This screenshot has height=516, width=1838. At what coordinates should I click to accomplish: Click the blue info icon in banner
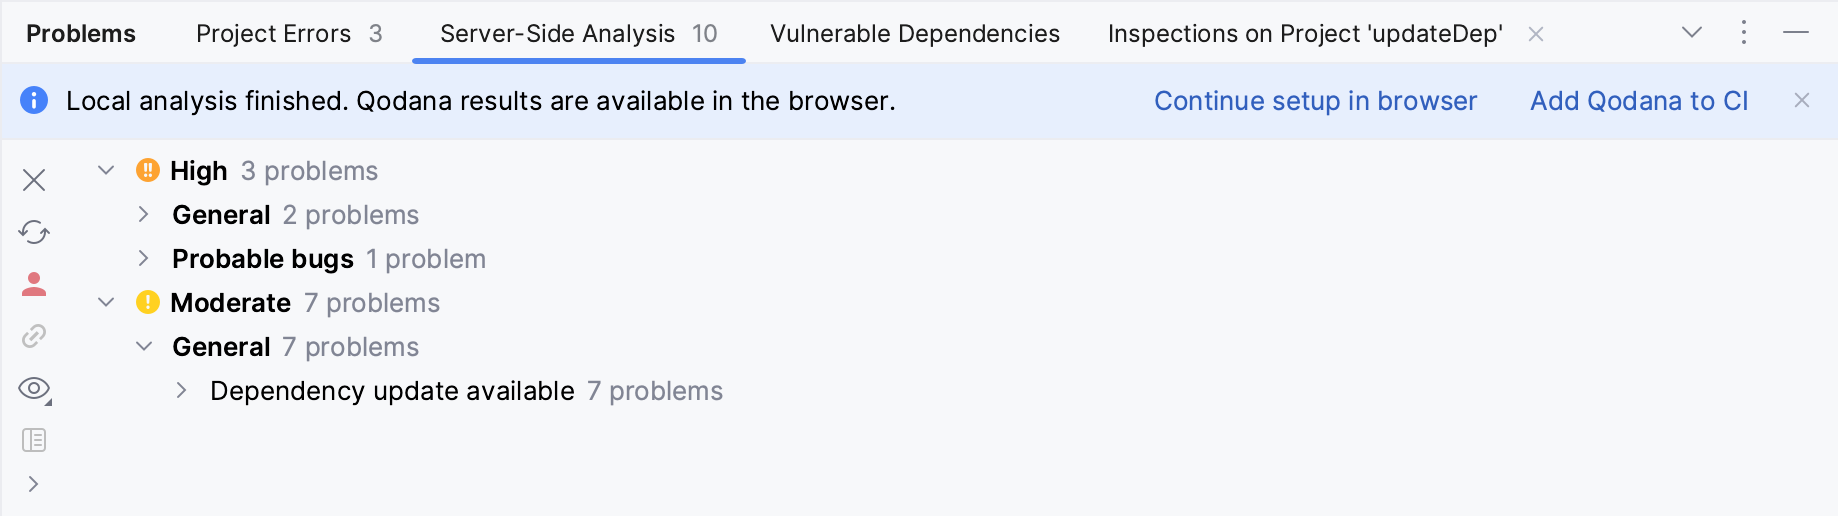coord(34,101)
